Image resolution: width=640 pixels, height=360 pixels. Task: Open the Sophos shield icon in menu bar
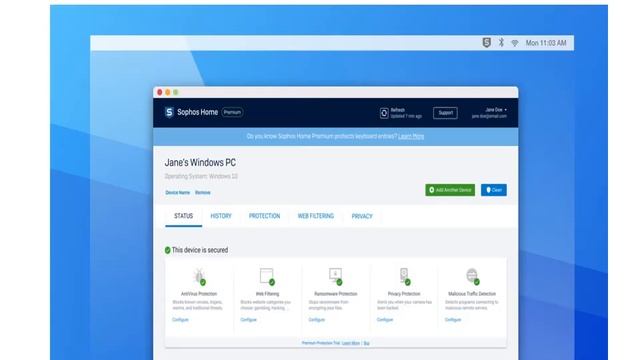[x=486, y=42]
